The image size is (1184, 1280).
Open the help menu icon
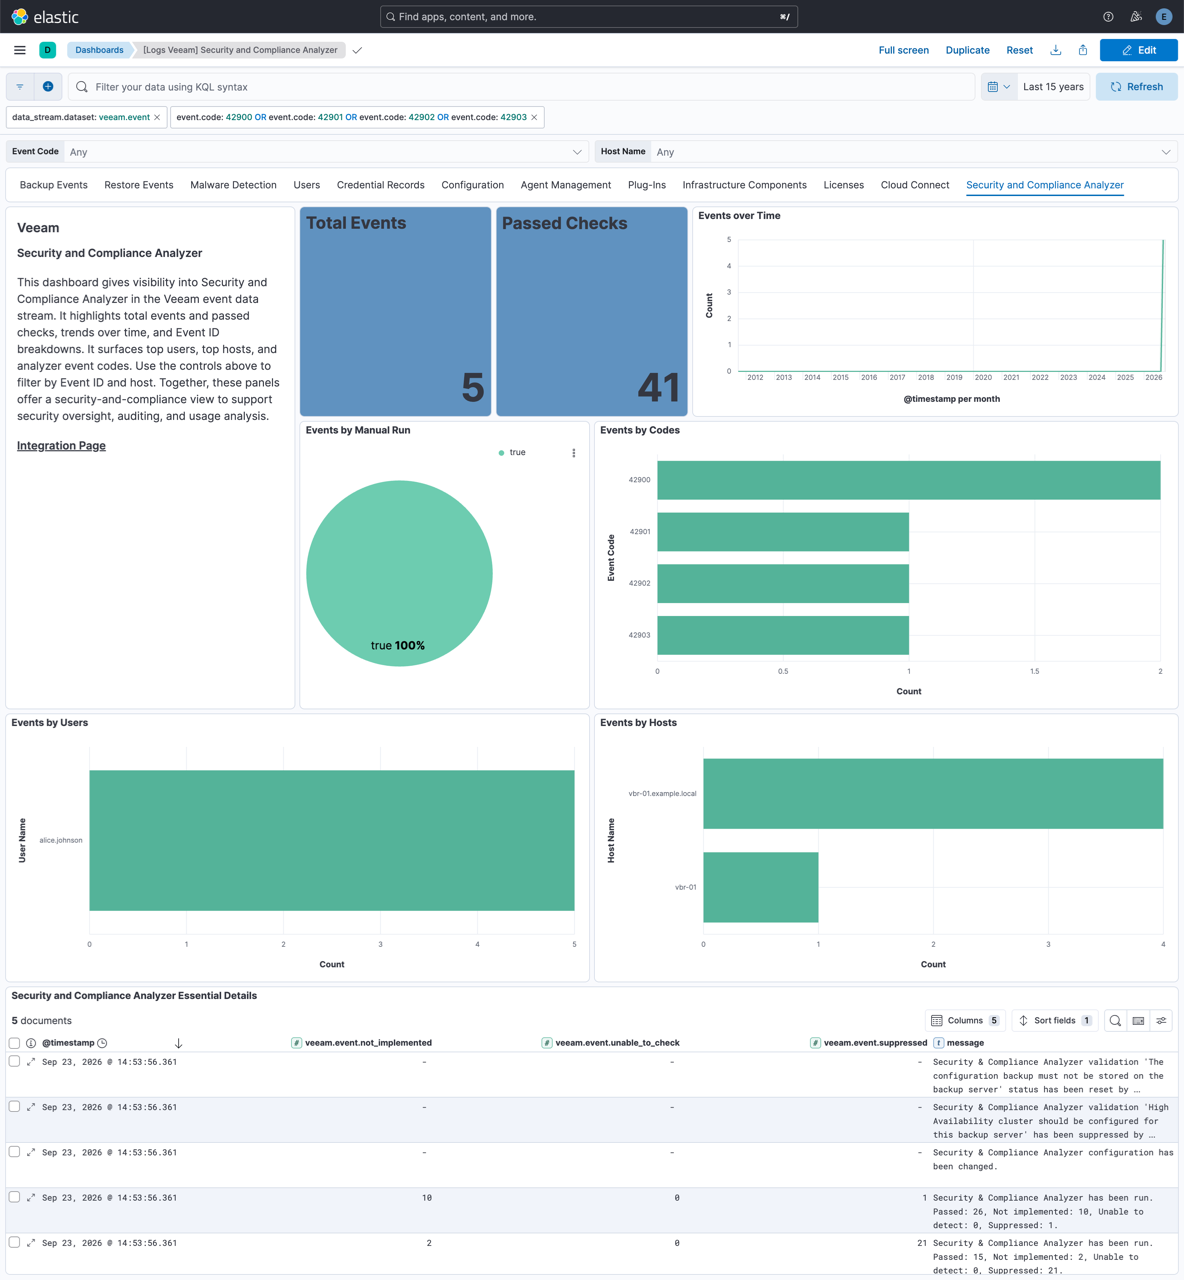coord(1108,17)
